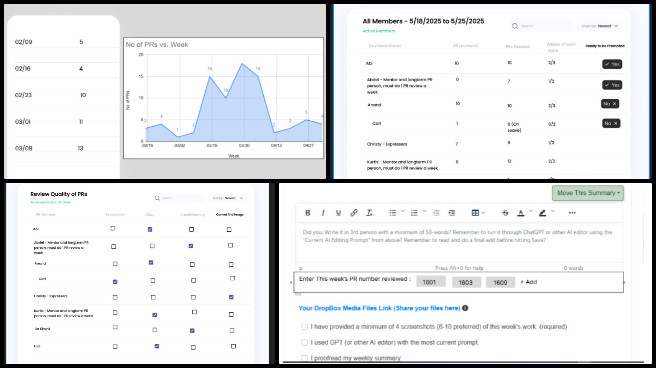Check the first-column checkbox in Abi's row

tap(113, 228)
